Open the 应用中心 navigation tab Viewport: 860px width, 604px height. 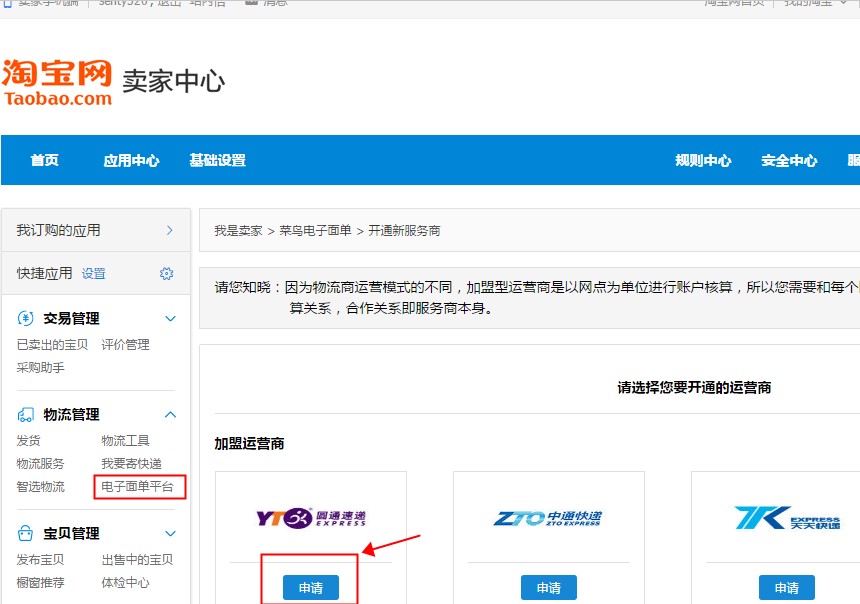point(132,160)
